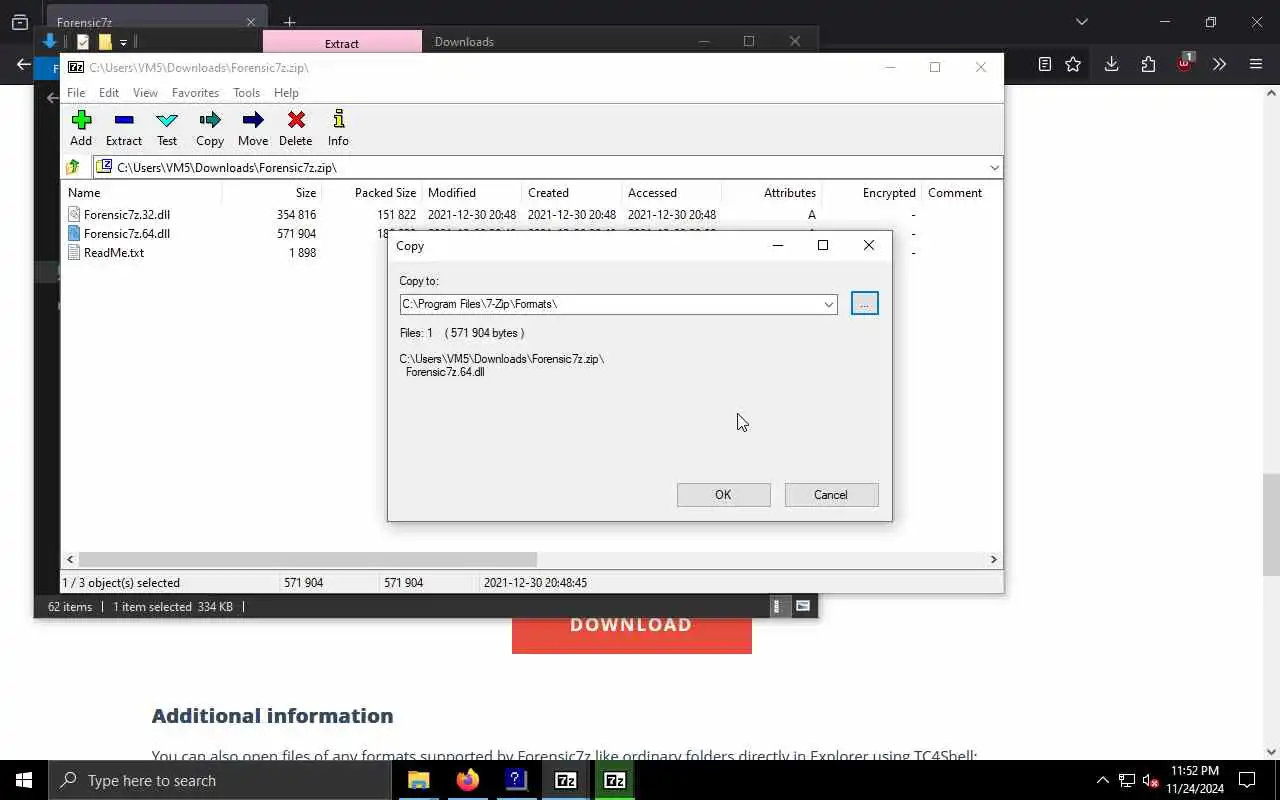Click the volume muted tray icon
Viewport: 1280px width, 800px height.
tap(1150, 780)
